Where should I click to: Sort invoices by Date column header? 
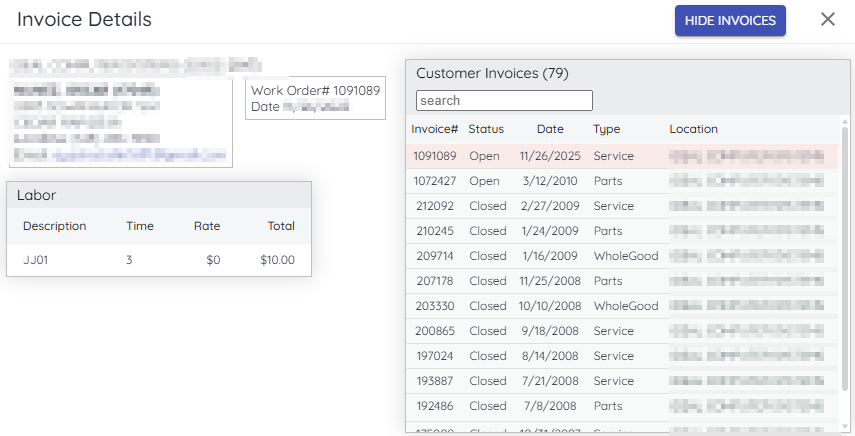(550, 129)
